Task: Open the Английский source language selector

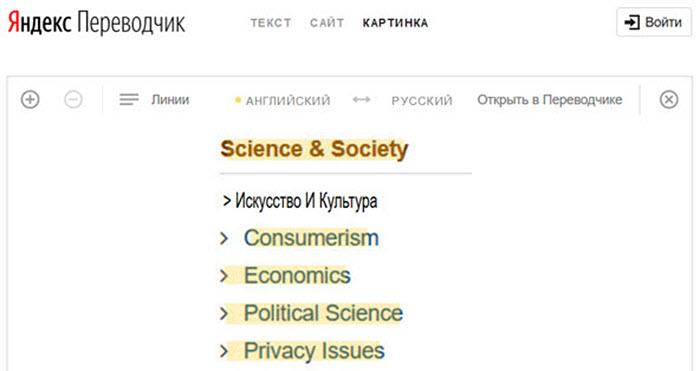Action: click(288, 100)
